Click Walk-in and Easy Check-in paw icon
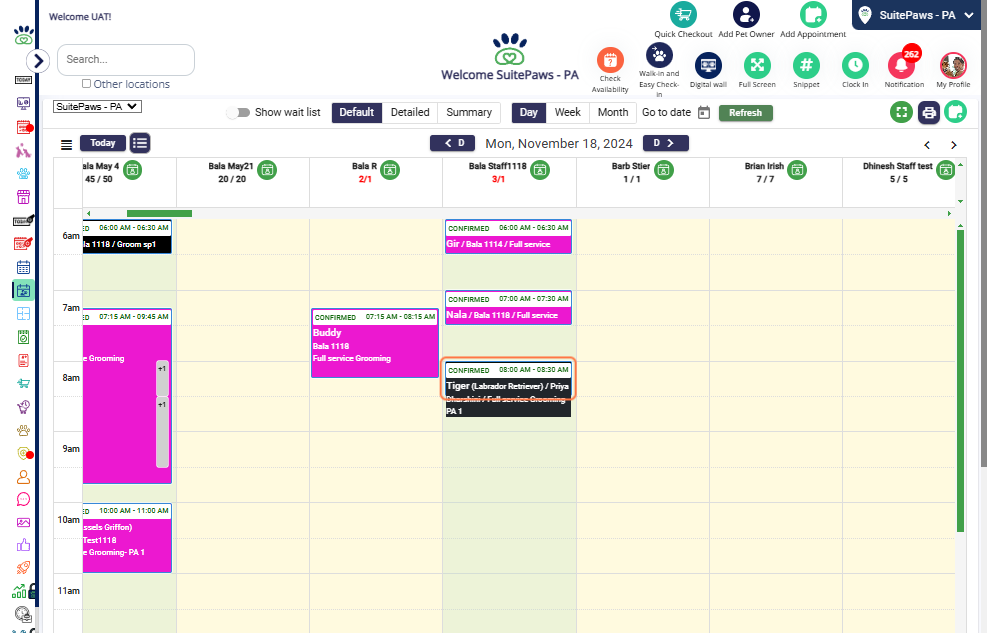 (659, 55)
